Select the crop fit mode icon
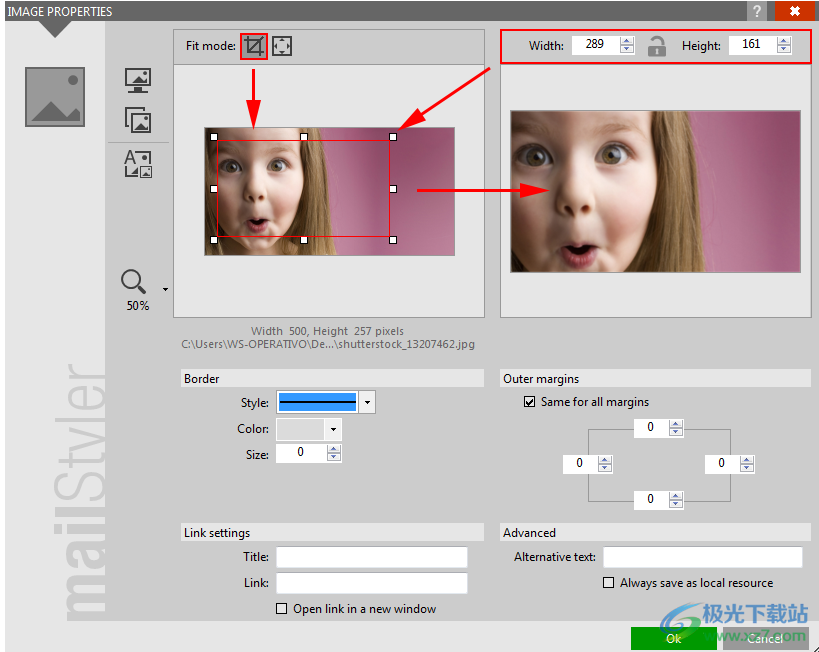This screenshot has width=819, height=652. (254, 46)
